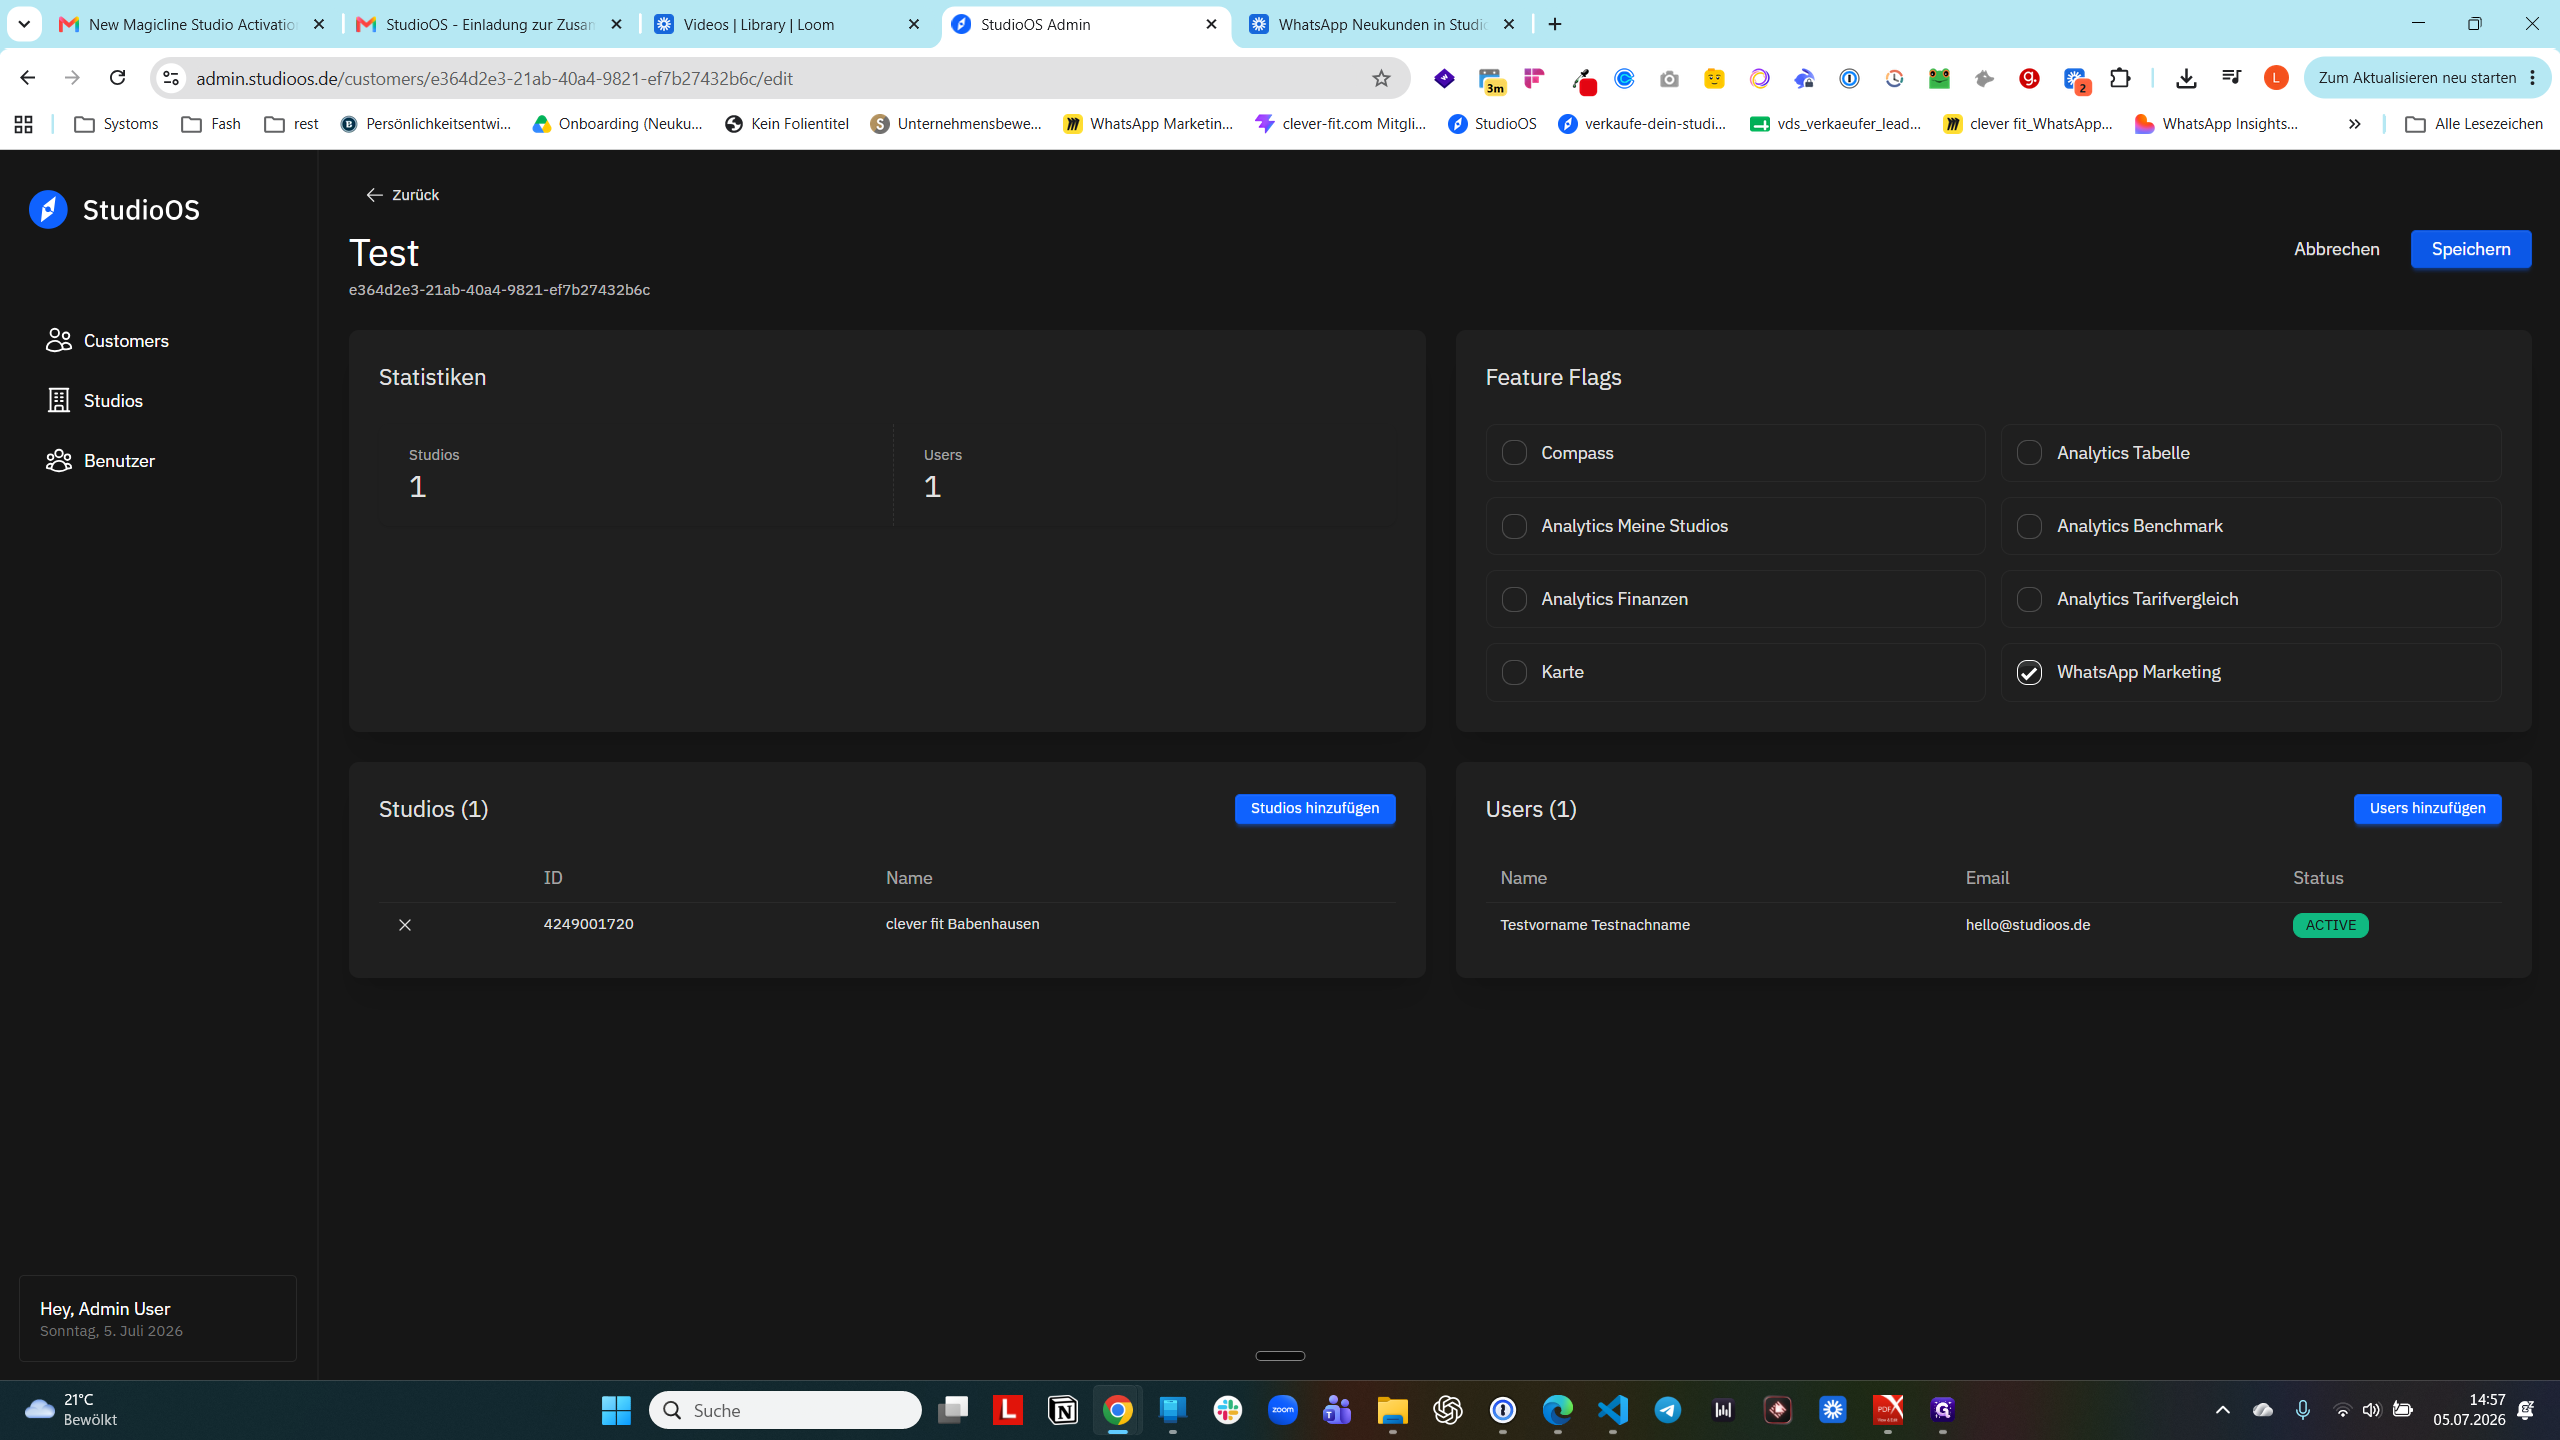Click Studios hinzufügen button
The height and width of the screenshot is (1440, 2560).
pos(1315,808)
